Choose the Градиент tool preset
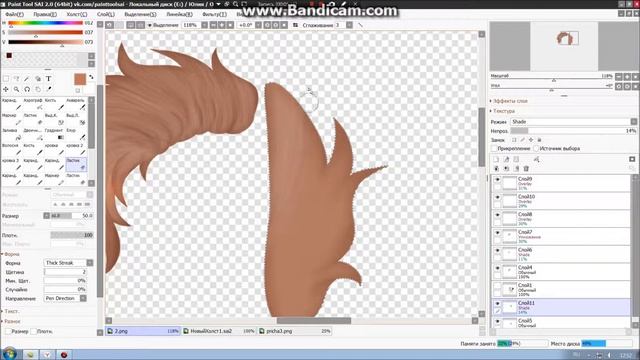 click(54, 134)
